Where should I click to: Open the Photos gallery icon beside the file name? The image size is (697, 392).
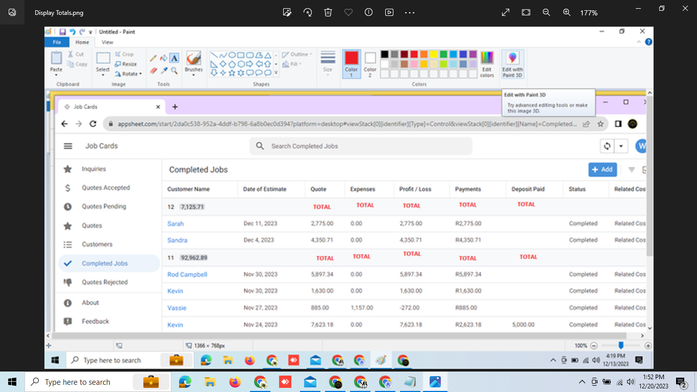click(12, 12)
